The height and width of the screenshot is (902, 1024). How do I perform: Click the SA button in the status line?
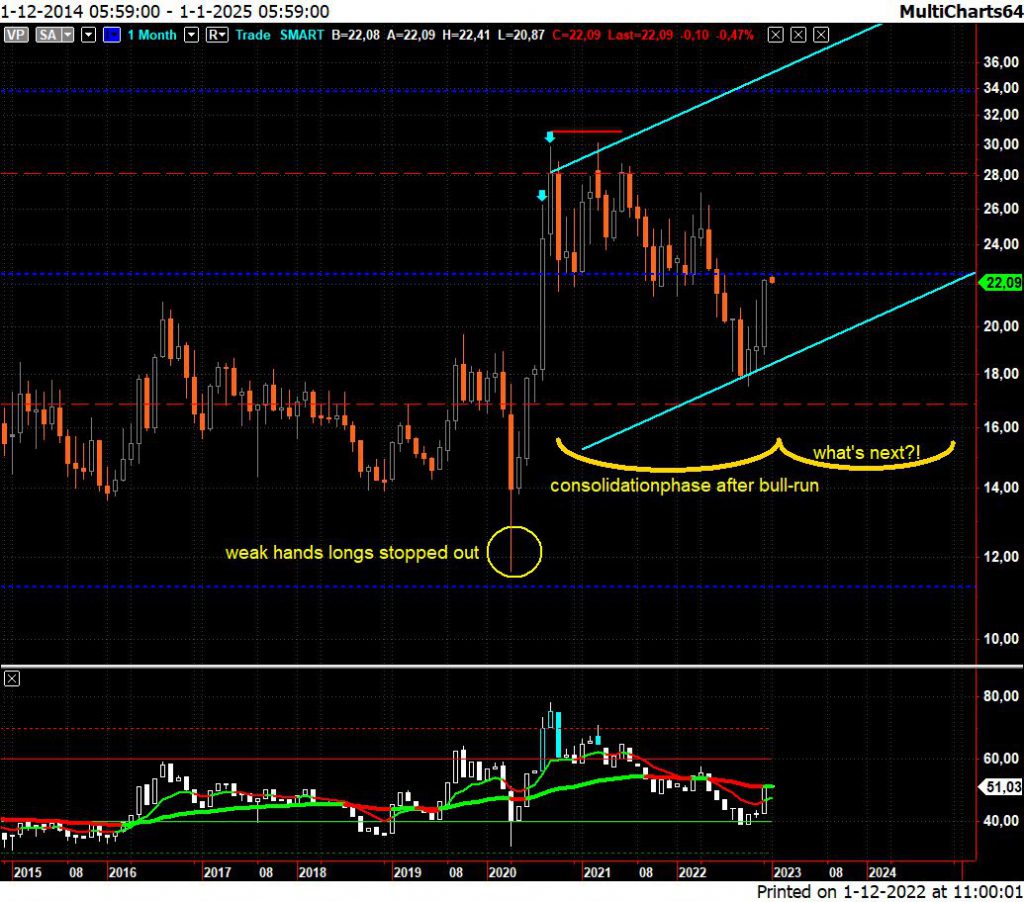(x=45, y=34)
